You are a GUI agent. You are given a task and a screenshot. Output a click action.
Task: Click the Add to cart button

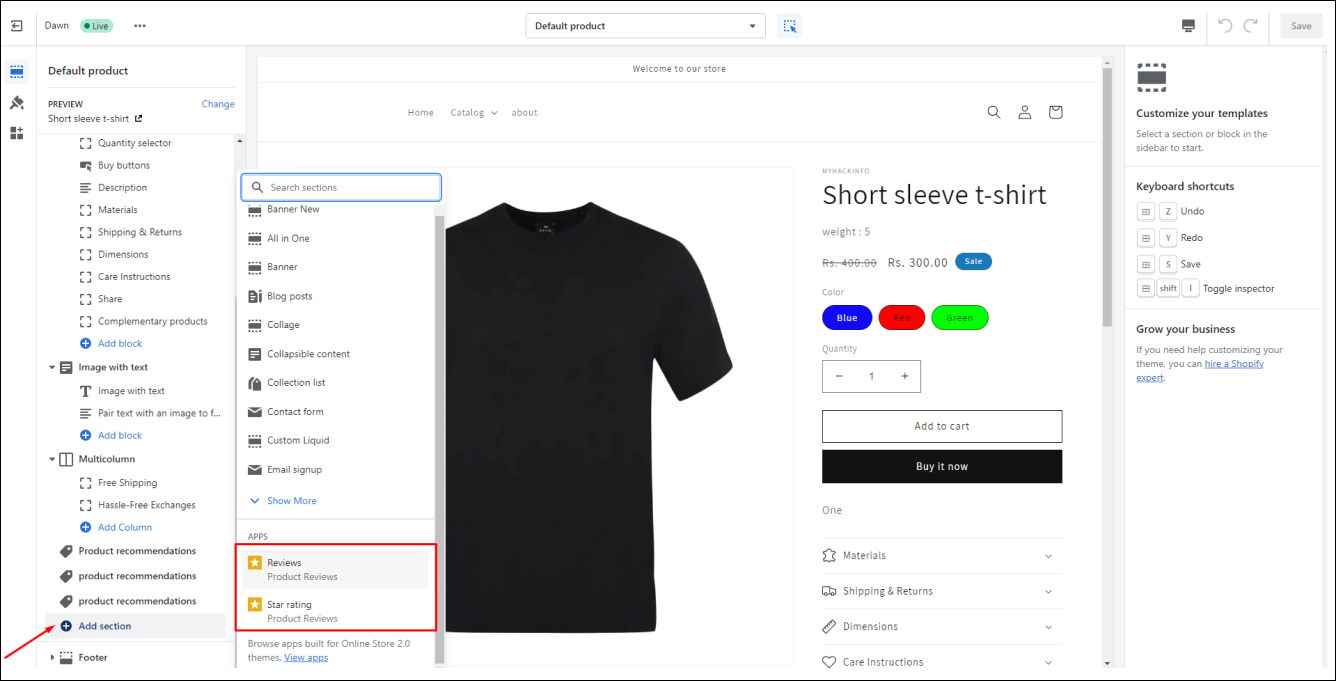[x=942, y=426]
